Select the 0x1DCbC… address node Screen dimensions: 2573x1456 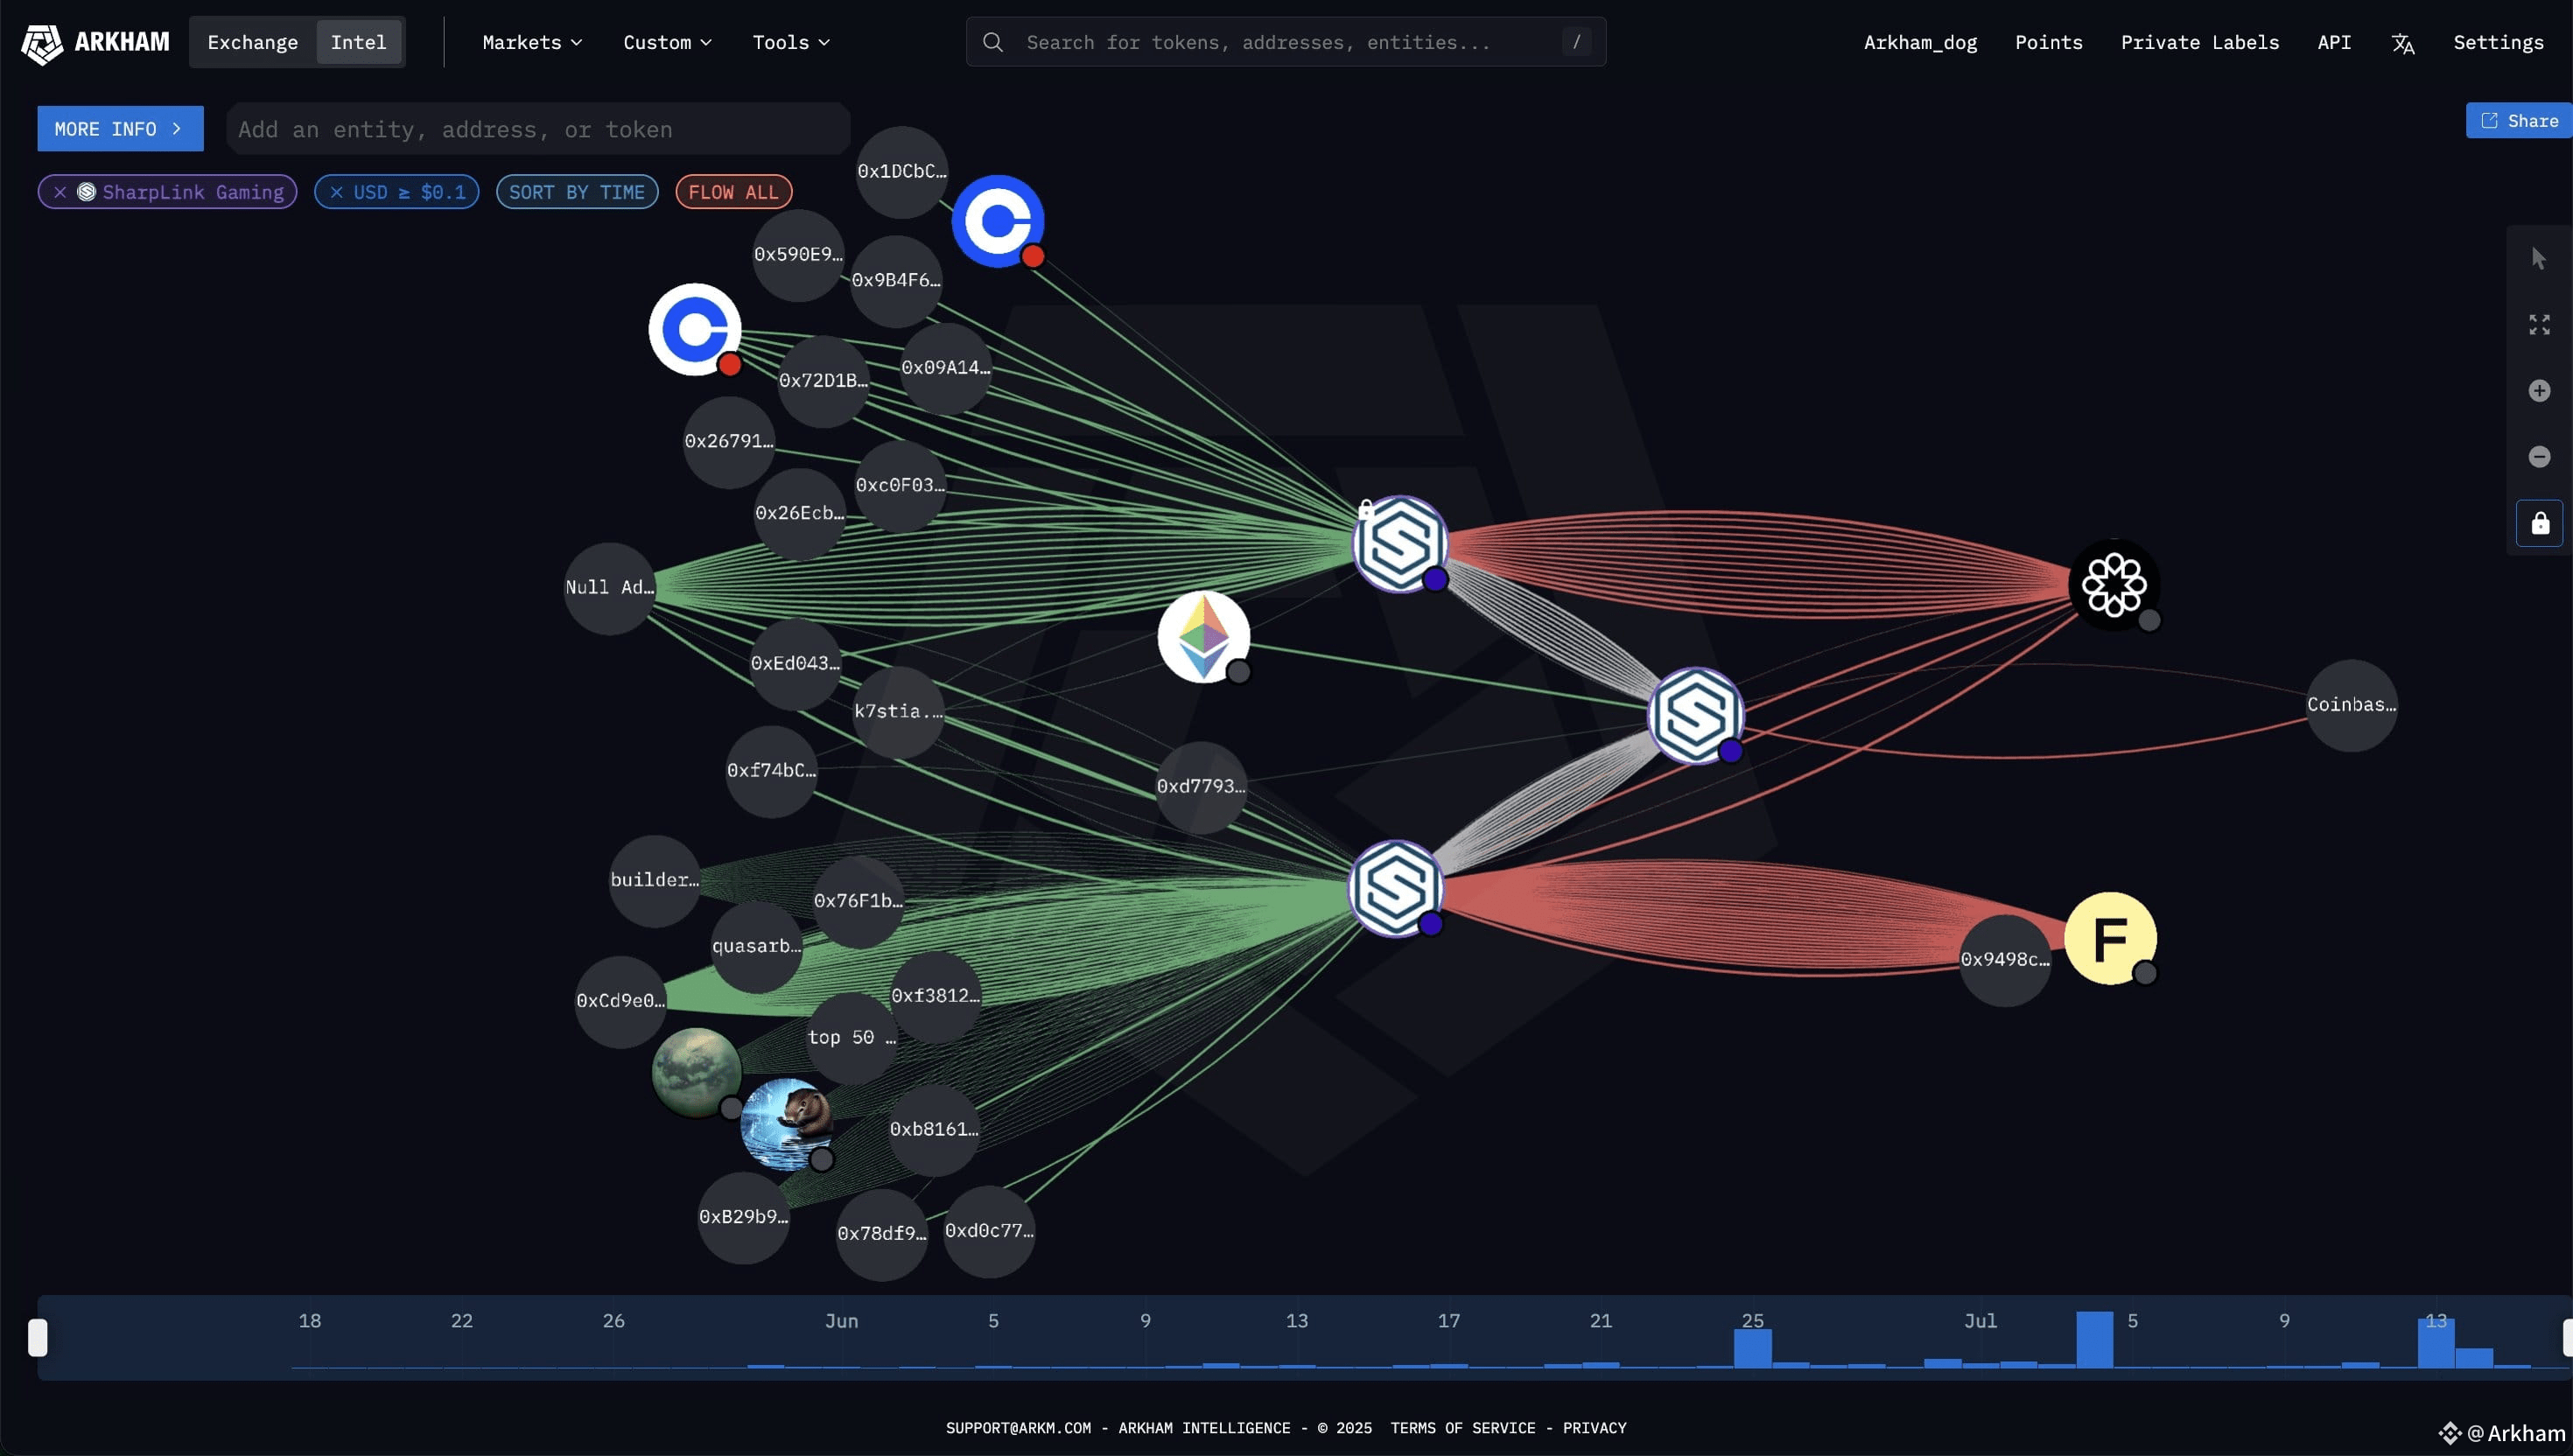[x=902, y=172]
